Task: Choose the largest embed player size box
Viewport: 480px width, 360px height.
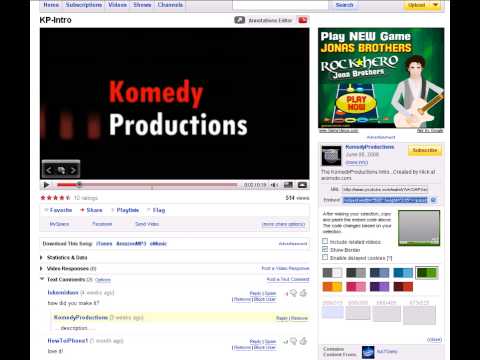Action: coord(419,315)
